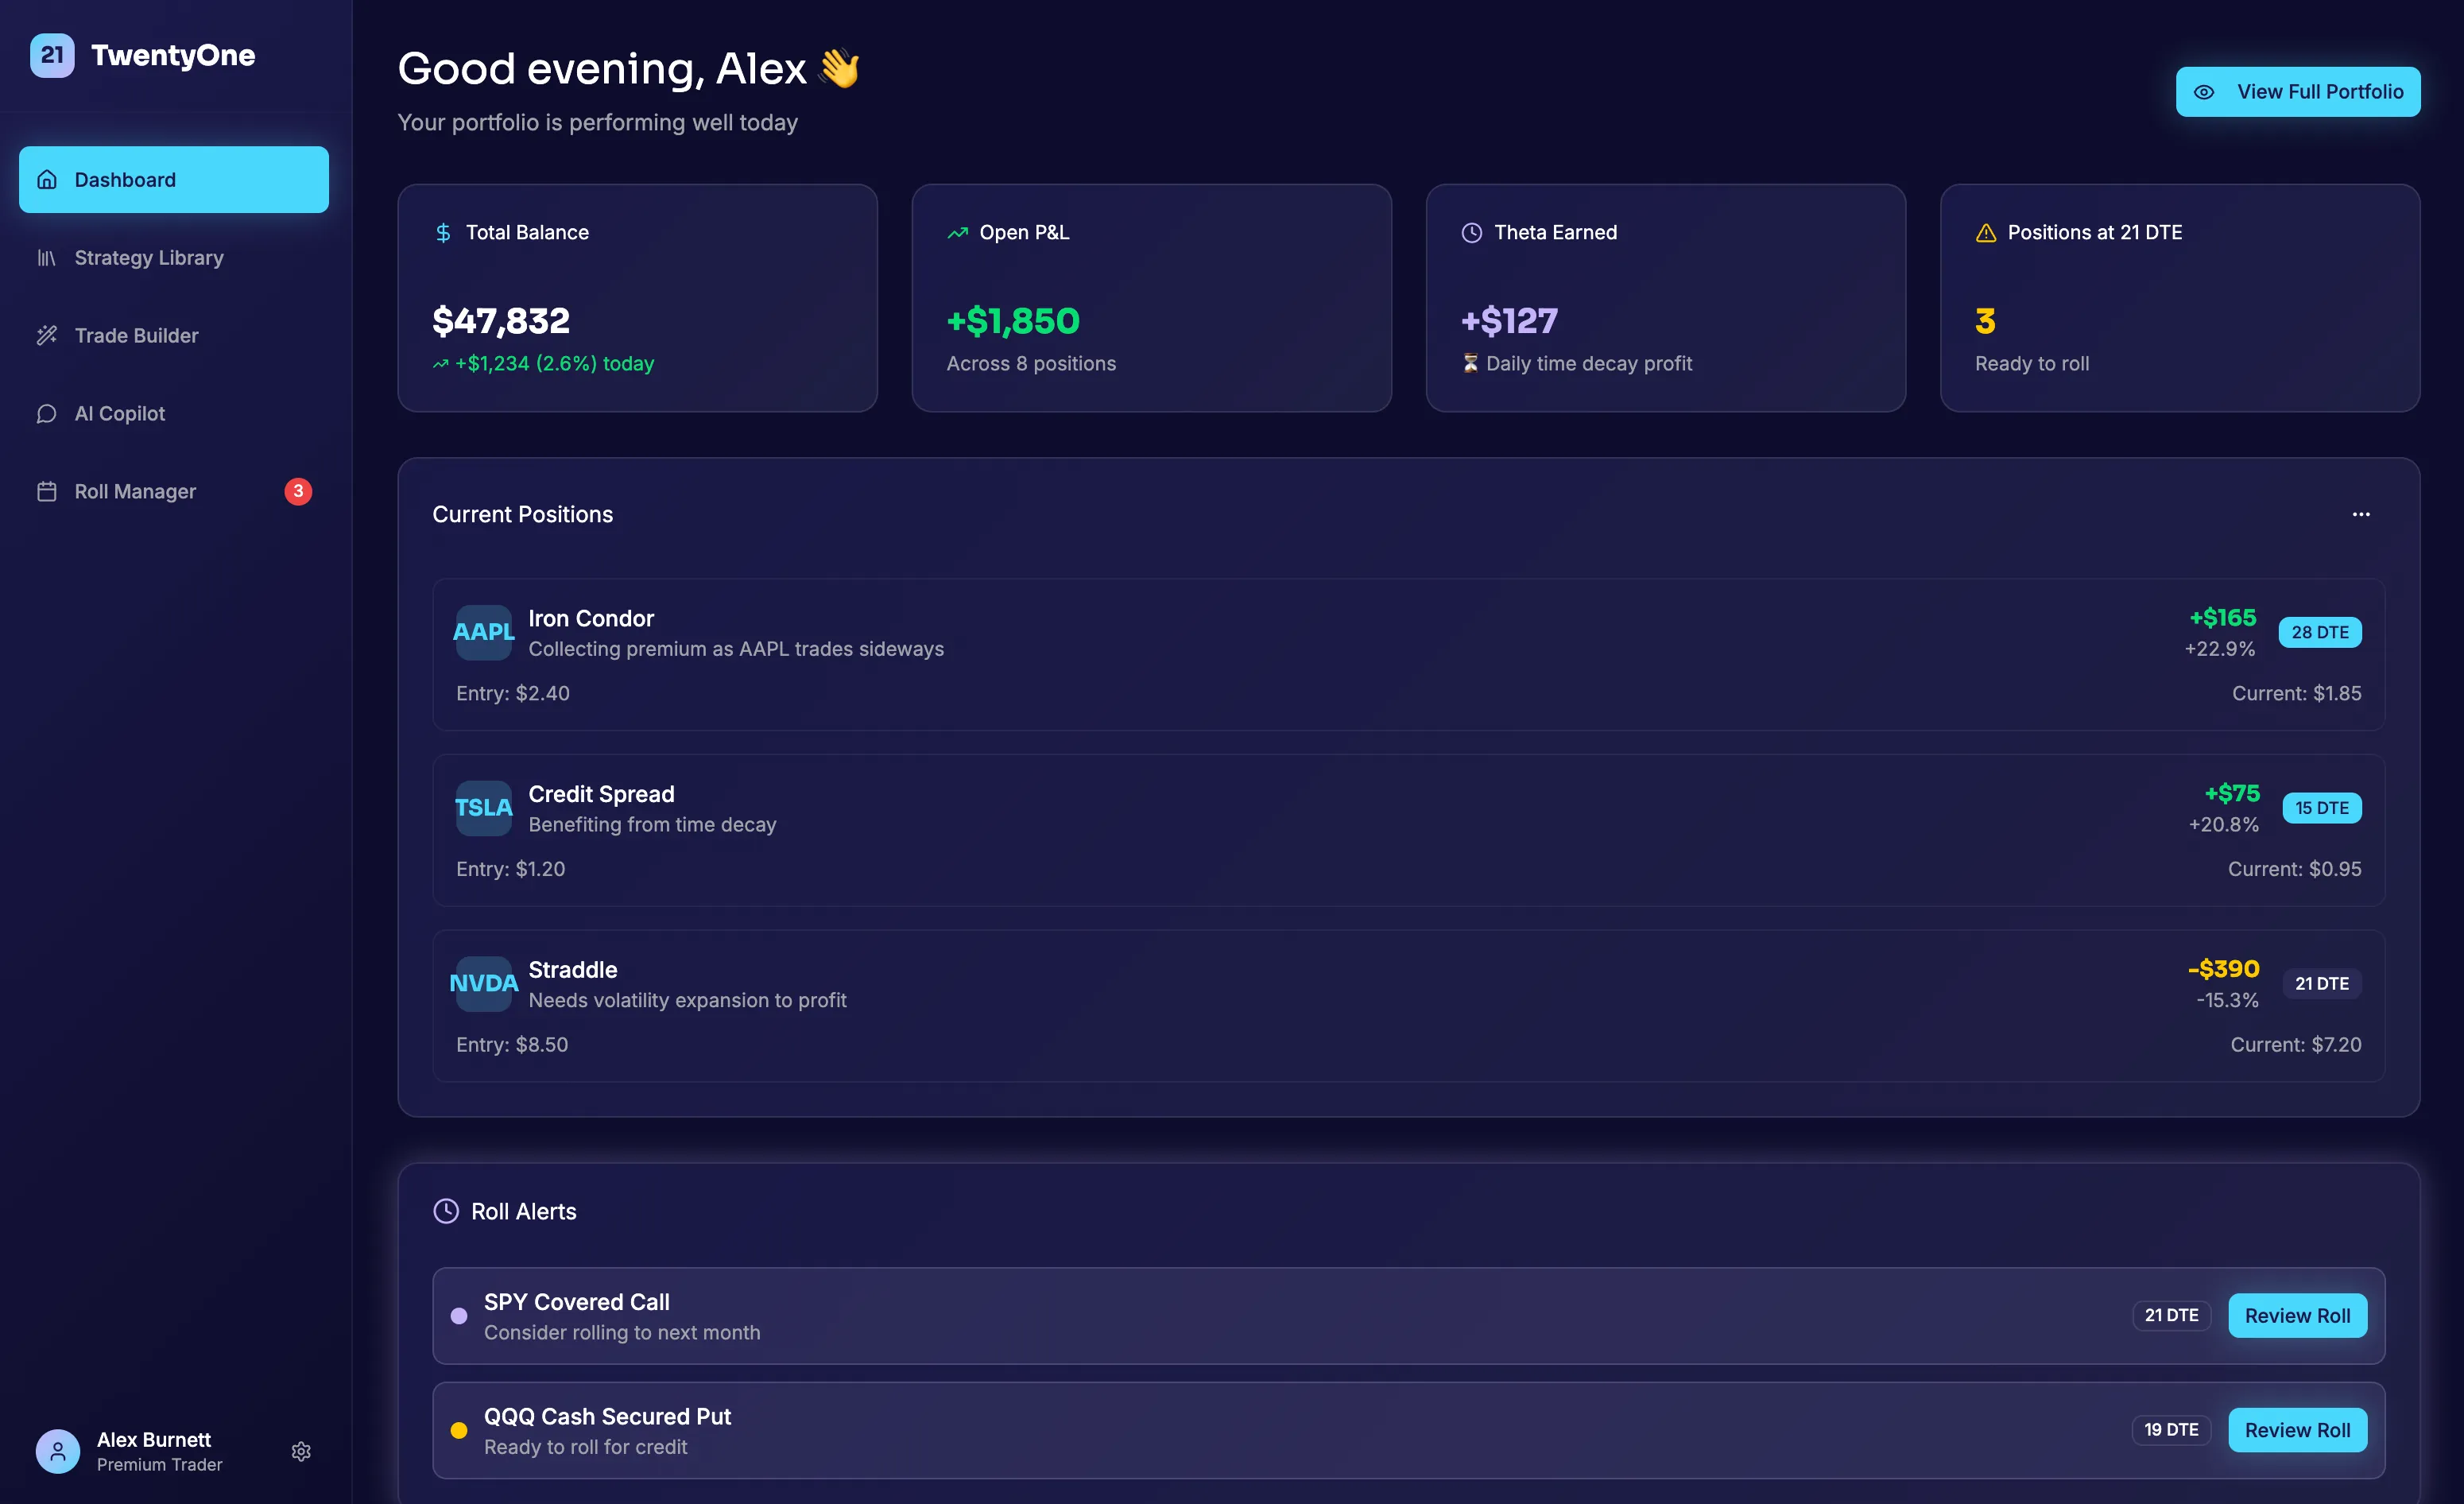Click the Roll Manager red notification badge
The width and height of the screenshot is (2464, 1504).
[298, 491]
